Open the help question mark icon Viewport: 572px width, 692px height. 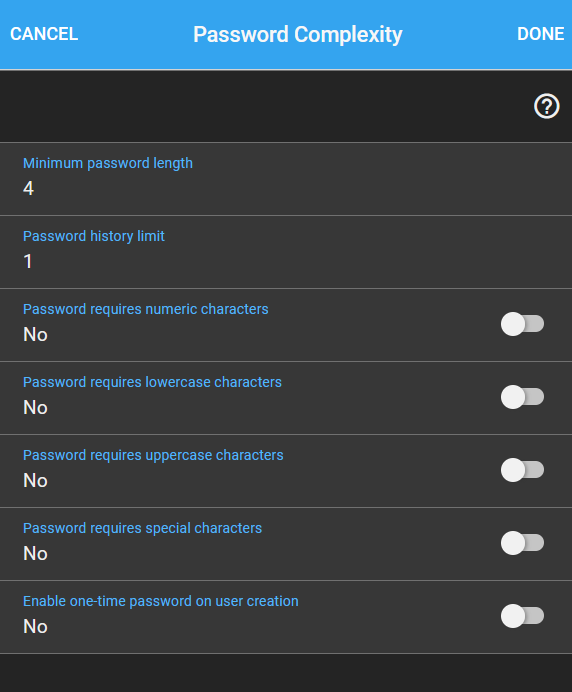coord(546,106)
